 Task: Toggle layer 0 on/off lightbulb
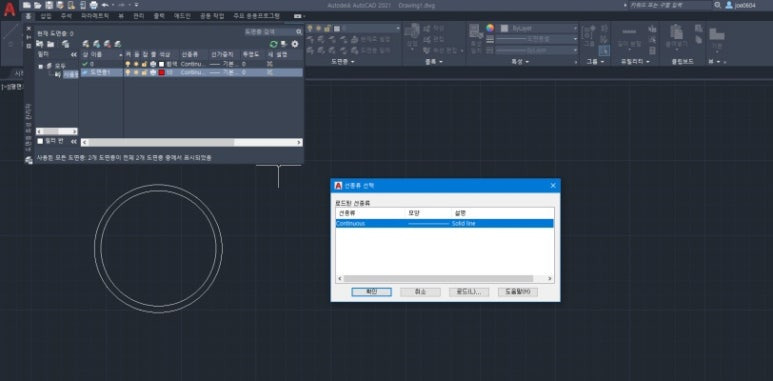coord(128,64)
